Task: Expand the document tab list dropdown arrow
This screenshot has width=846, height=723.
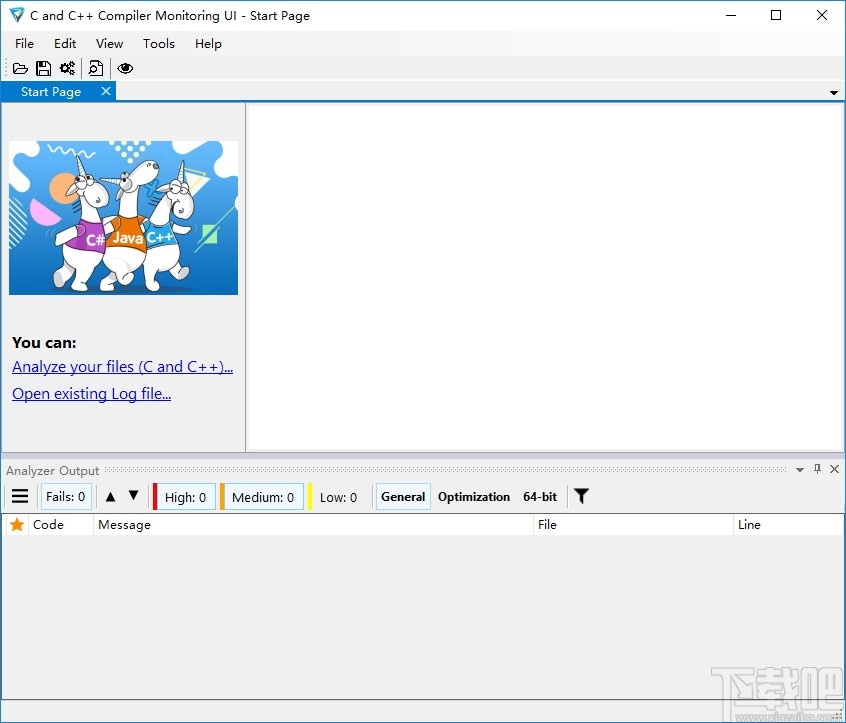Action: (x=834, y=93)
